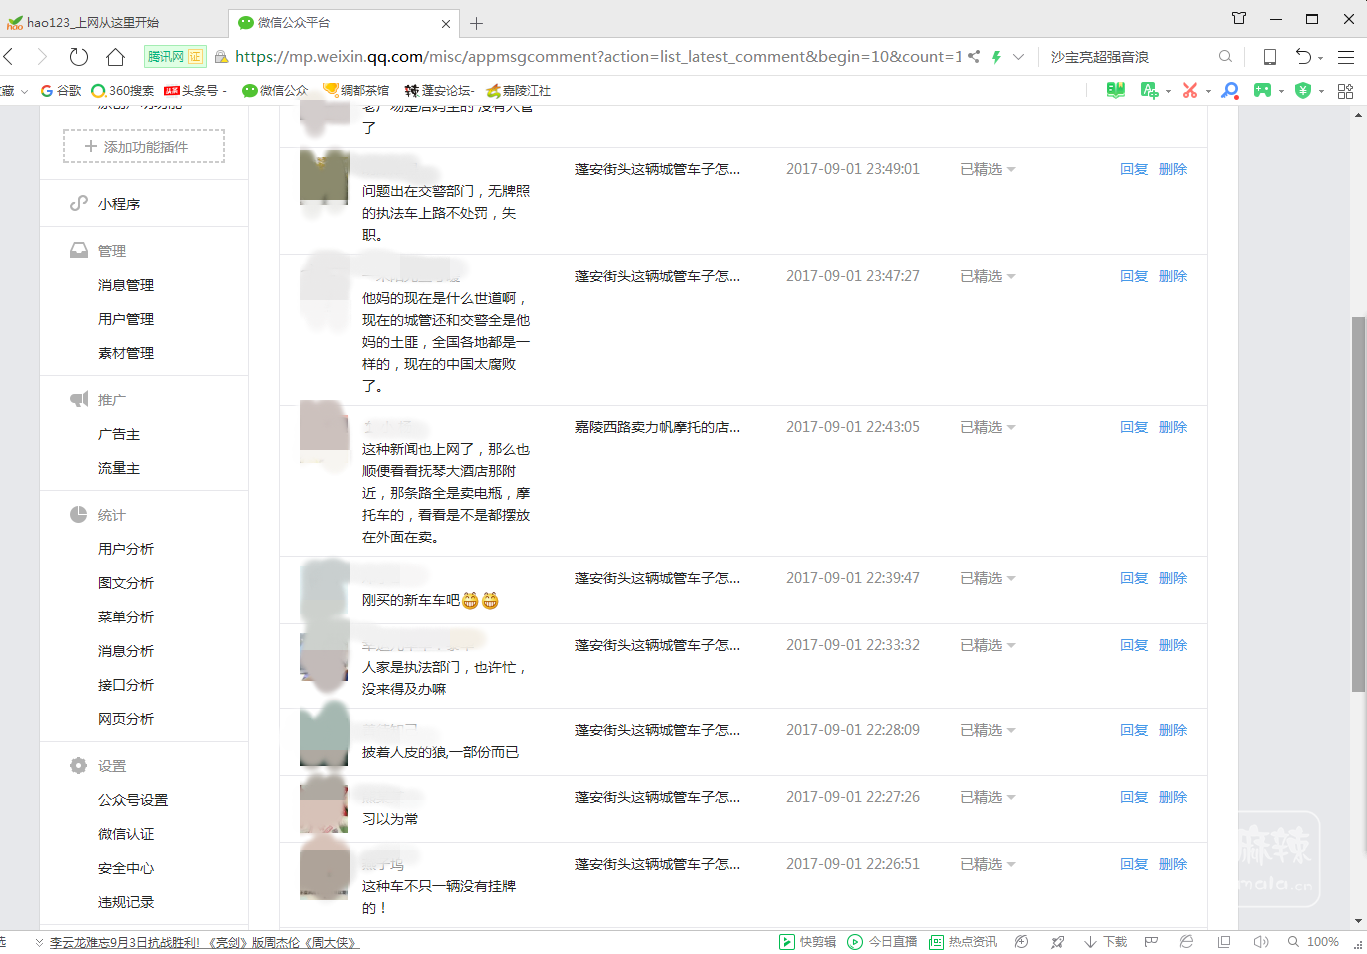Screen dimensions: 1367x954
Task: Click the mobile device view icon
Action: (1269, 57)
